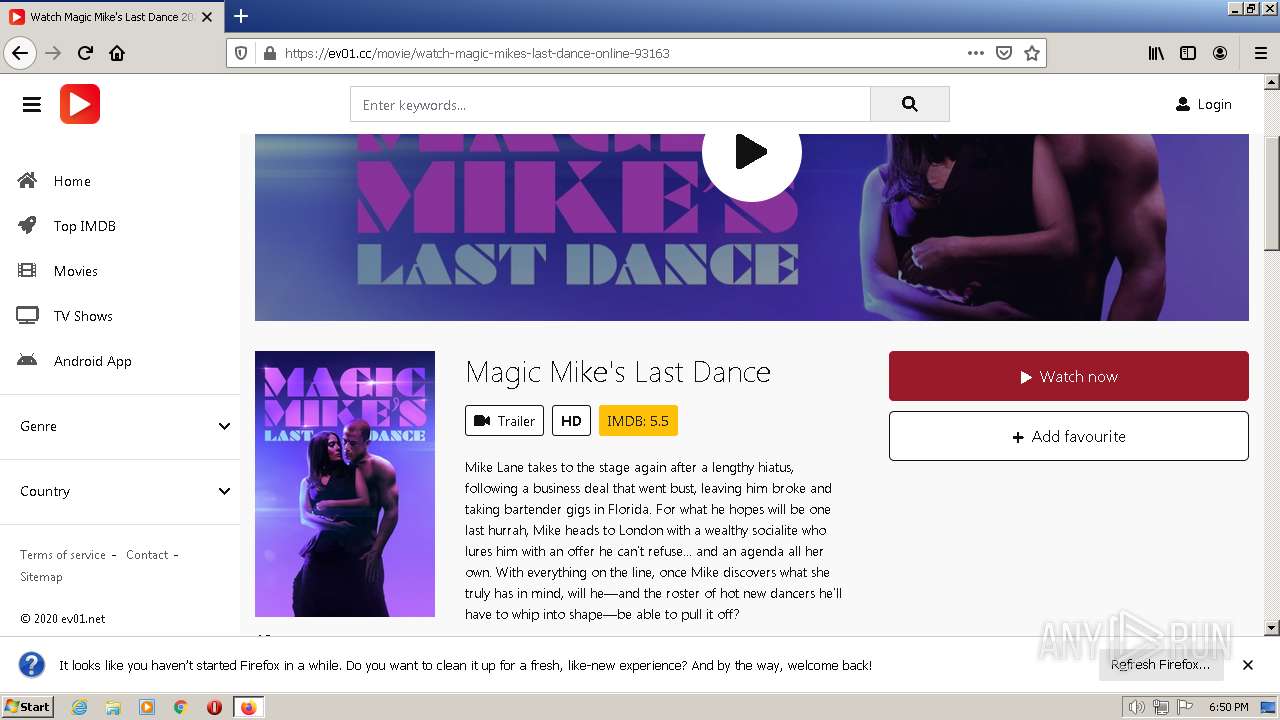Click the volume speaker tray icon
Screen dimensions: 1280x720
(x=1137, y=707)
